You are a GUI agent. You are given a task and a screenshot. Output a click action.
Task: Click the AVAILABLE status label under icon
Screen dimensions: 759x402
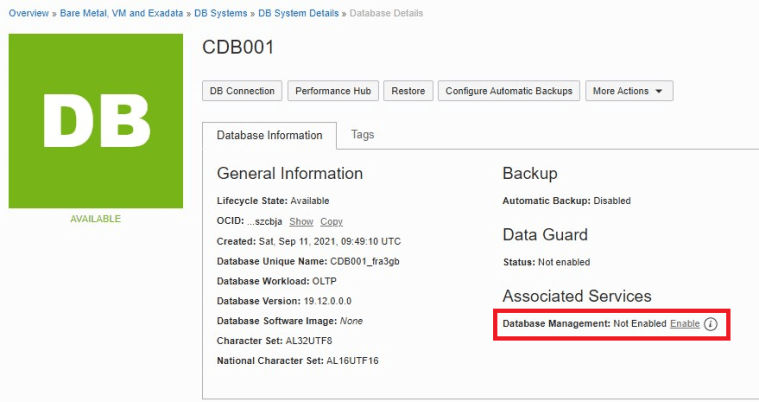pyautogui.click(x=95, y=218)
